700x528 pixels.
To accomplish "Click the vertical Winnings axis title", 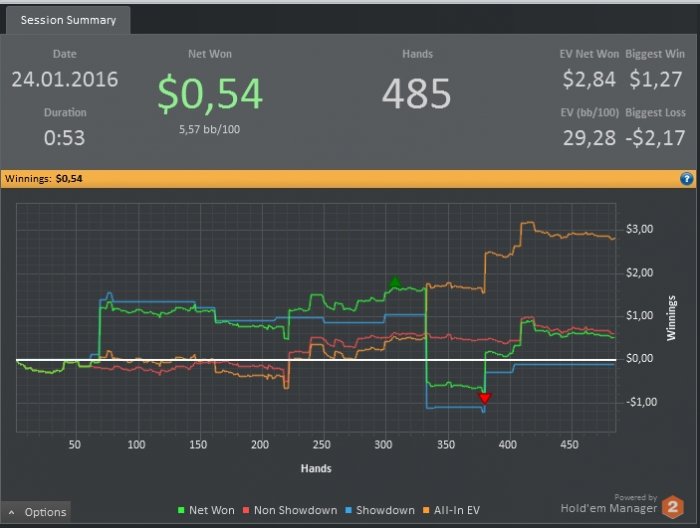I will (671, 318).
